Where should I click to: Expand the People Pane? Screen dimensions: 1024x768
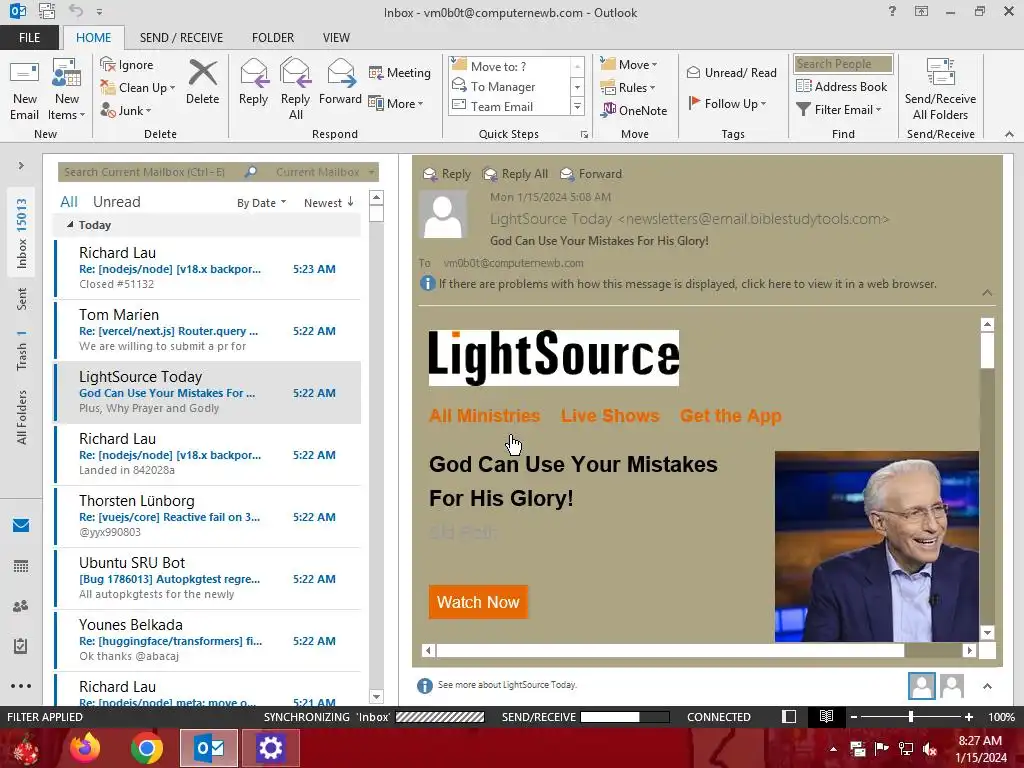tap(987, 686)
